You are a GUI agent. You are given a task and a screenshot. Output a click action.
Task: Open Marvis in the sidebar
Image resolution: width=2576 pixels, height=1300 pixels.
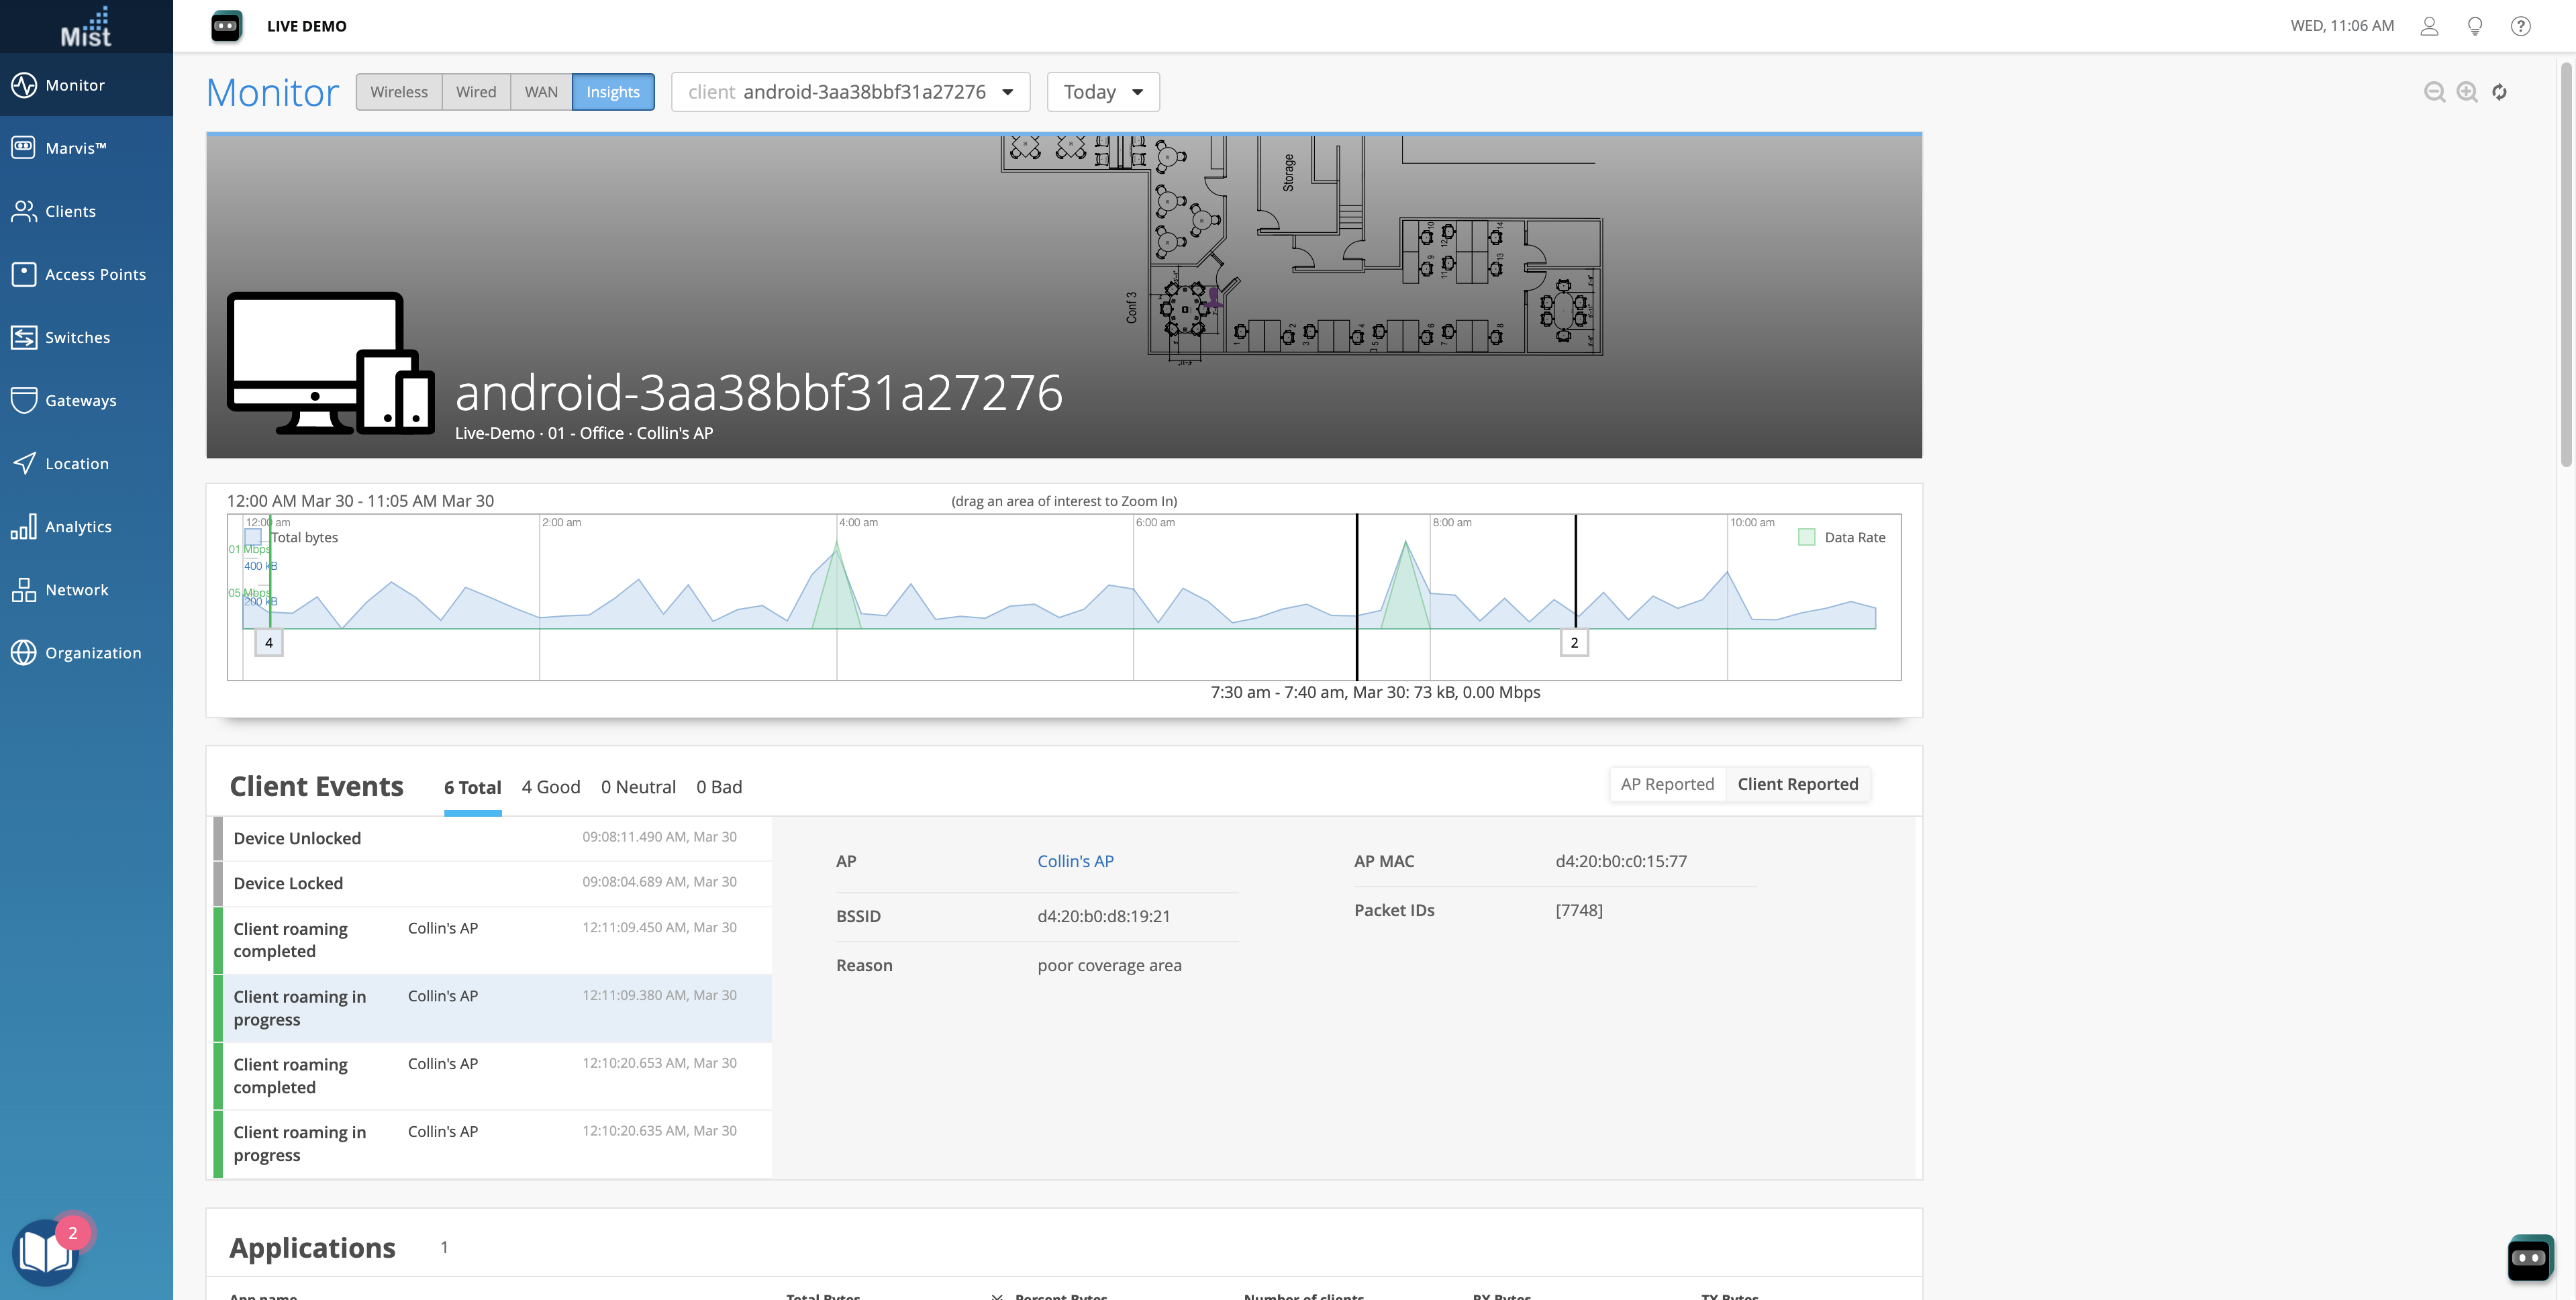(75, 148)
